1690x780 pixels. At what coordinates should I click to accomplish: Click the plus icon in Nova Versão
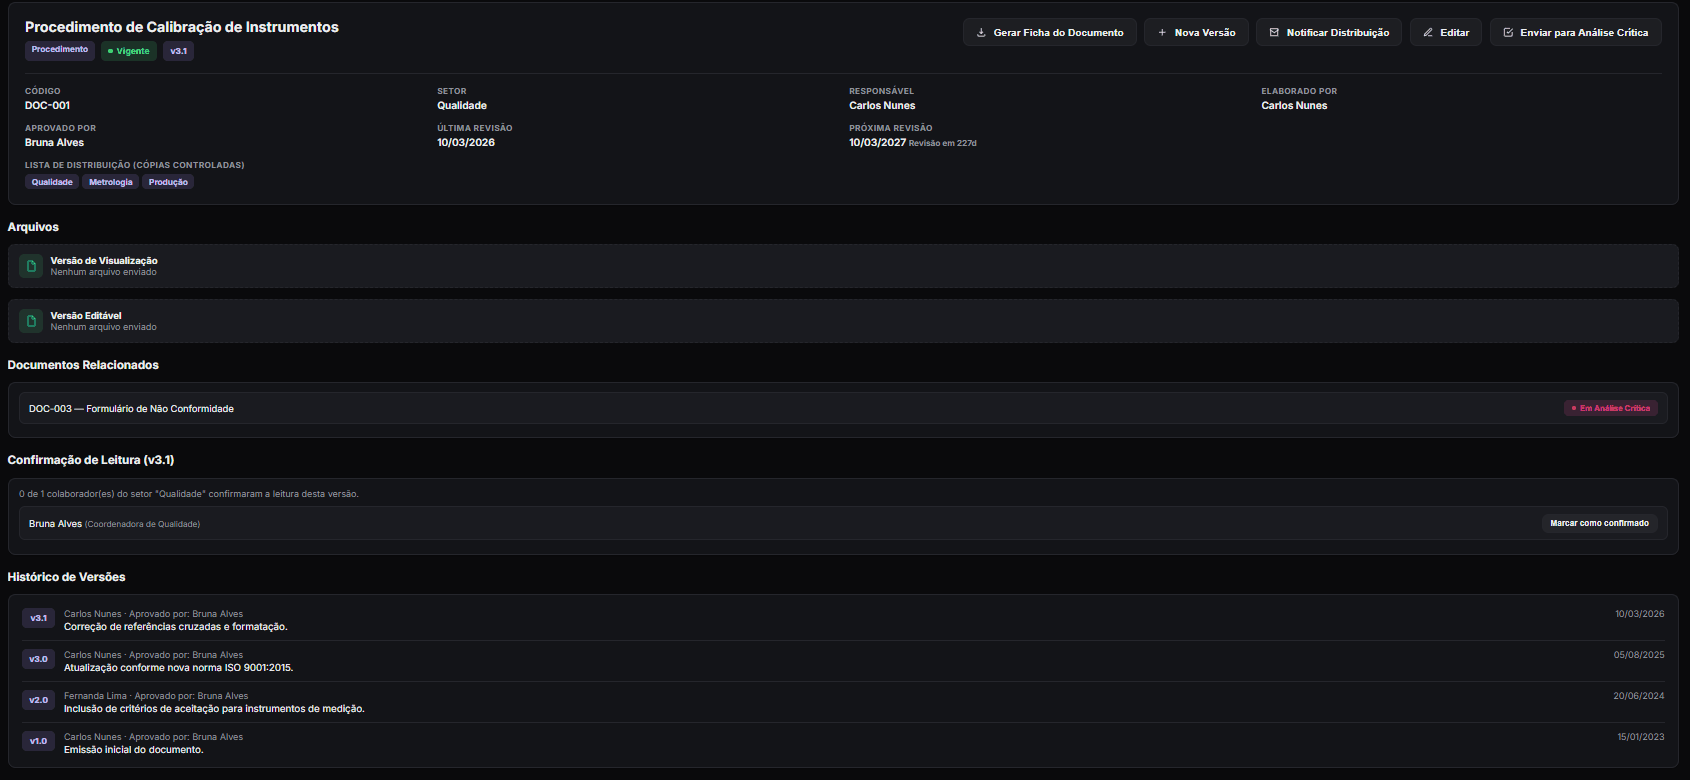coord(1162,33)
